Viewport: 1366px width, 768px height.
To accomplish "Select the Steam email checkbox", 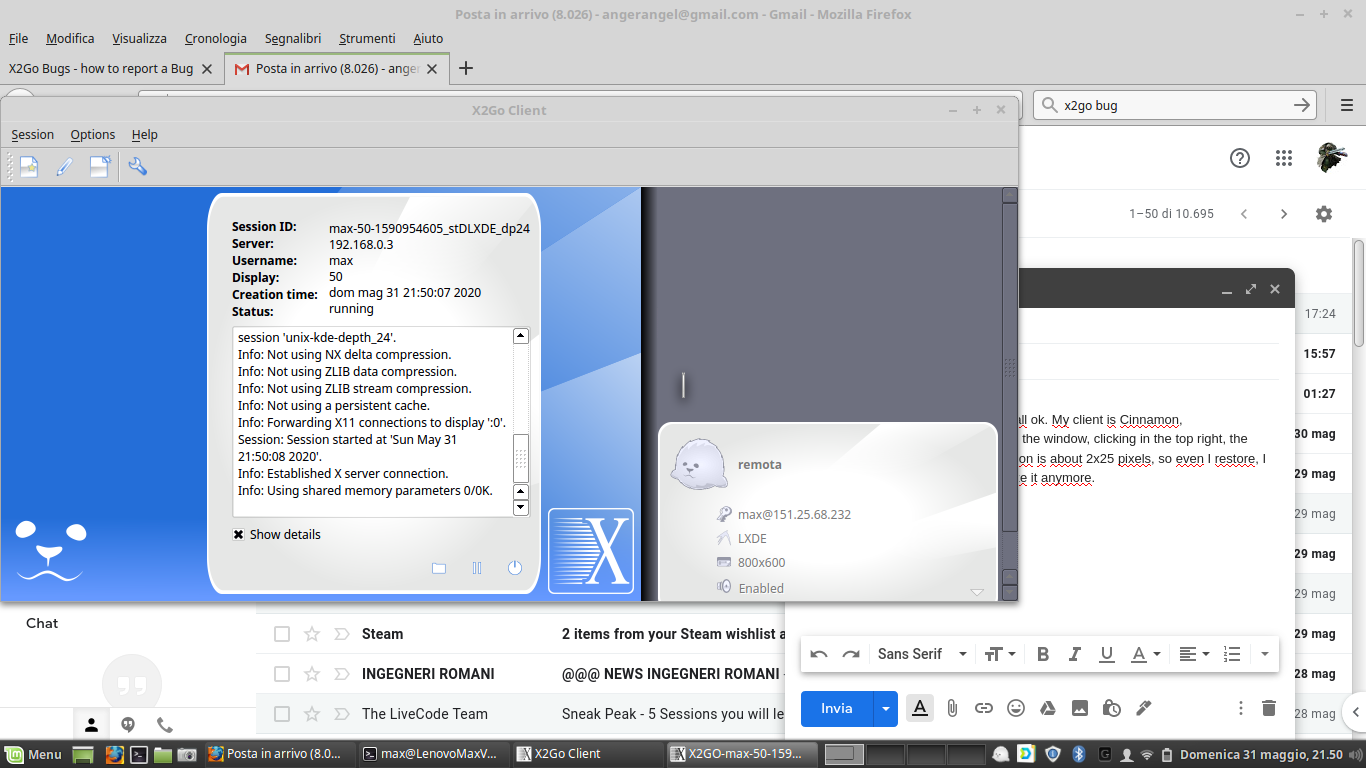I will click(282, 634).
